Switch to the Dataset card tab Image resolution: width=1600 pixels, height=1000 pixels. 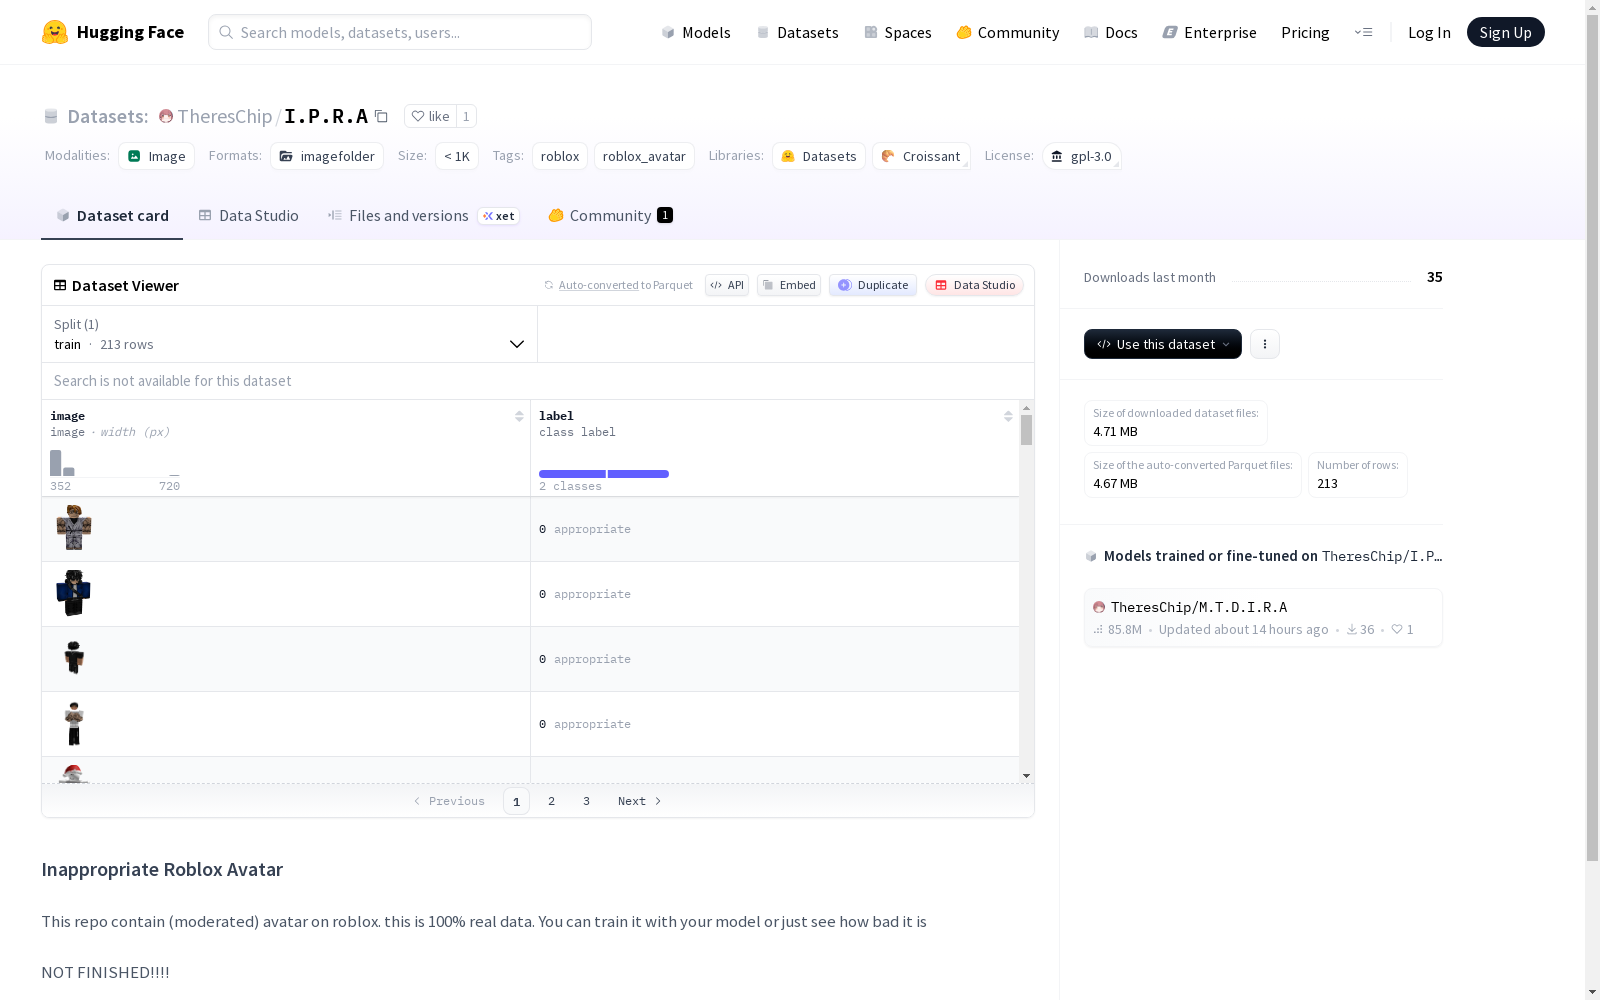pos(112,216)
